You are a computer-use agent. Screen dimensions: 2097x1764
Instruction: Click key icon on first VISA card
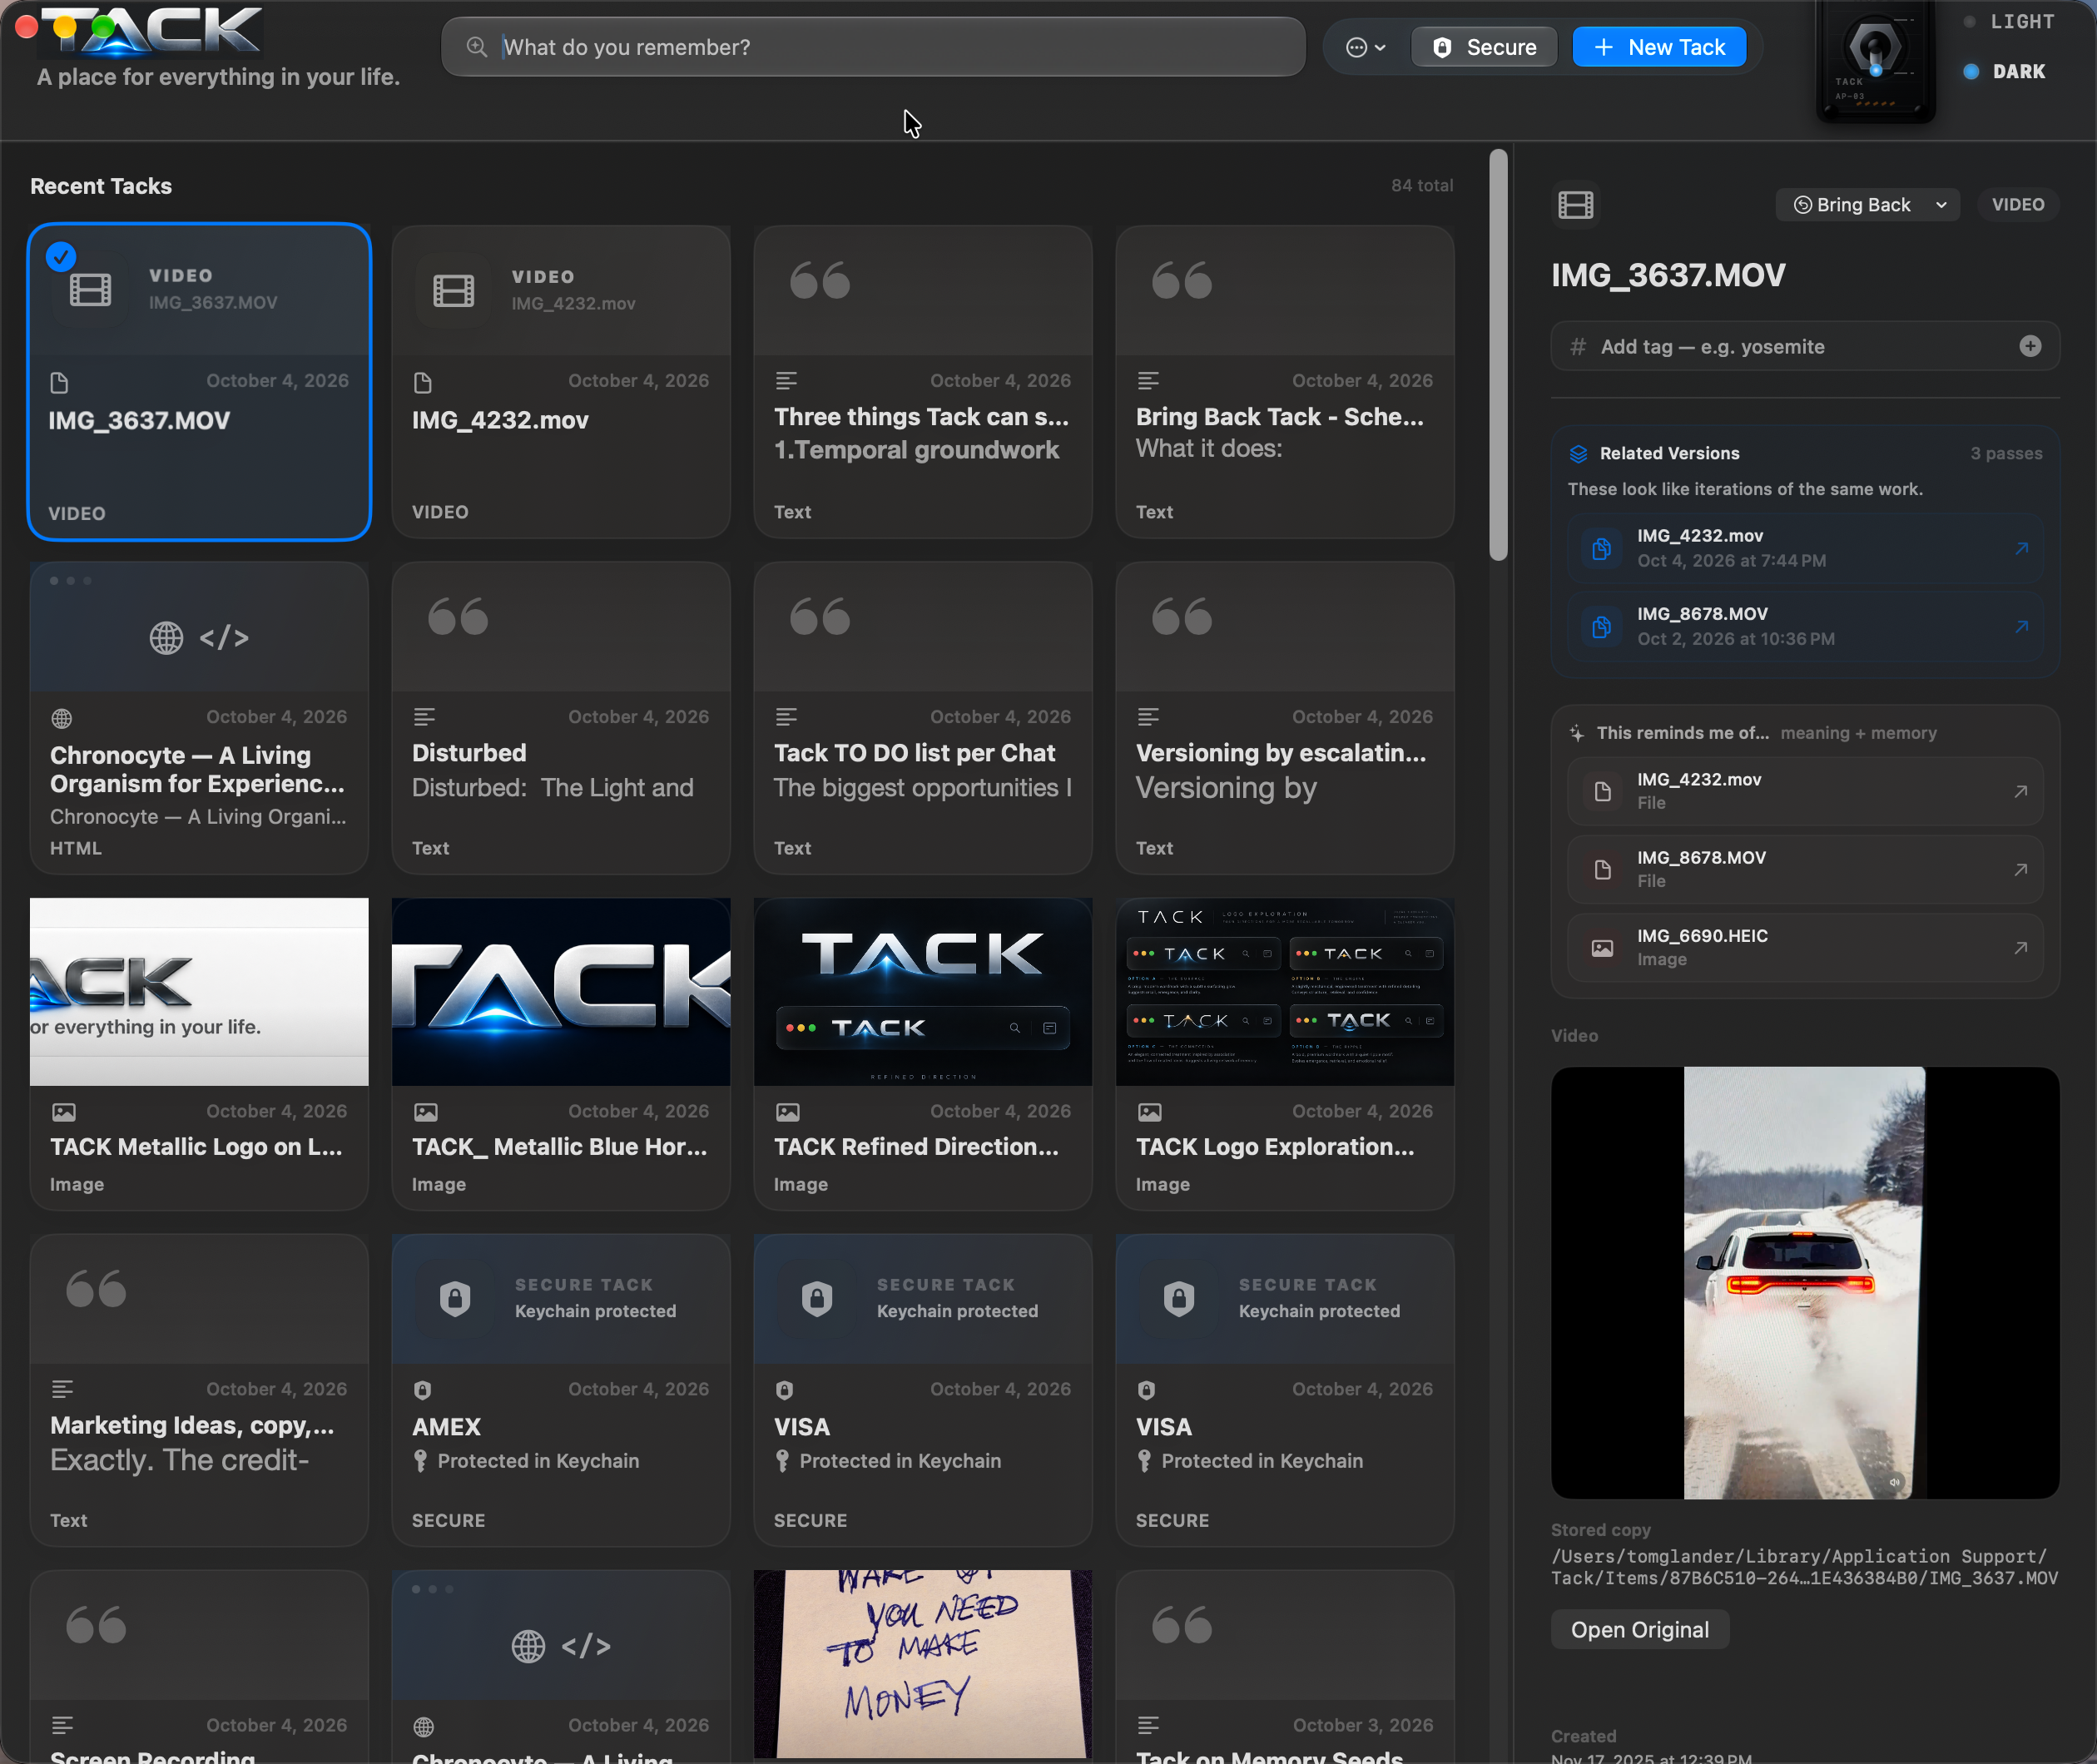point(783,1461)
